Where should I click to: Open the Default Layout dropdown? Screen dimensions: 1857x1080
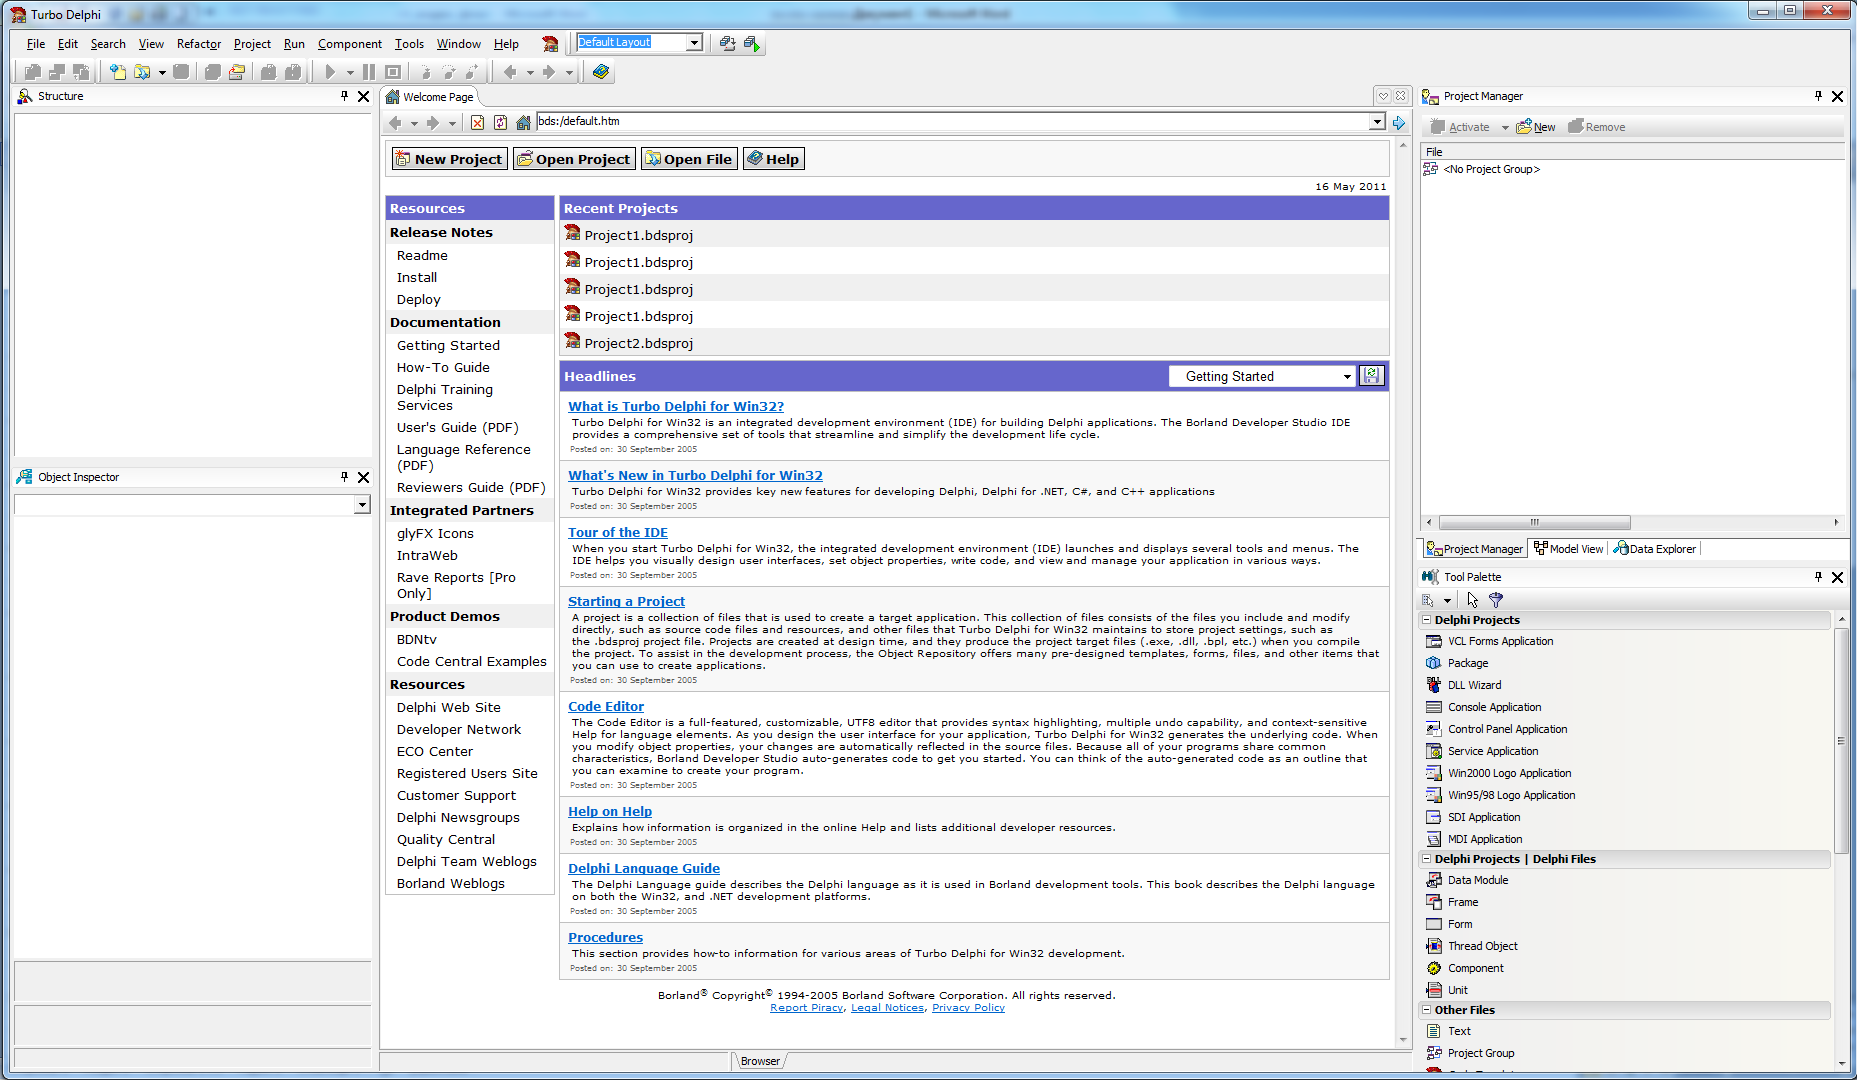pyautogui.click(x=694, y=42)
